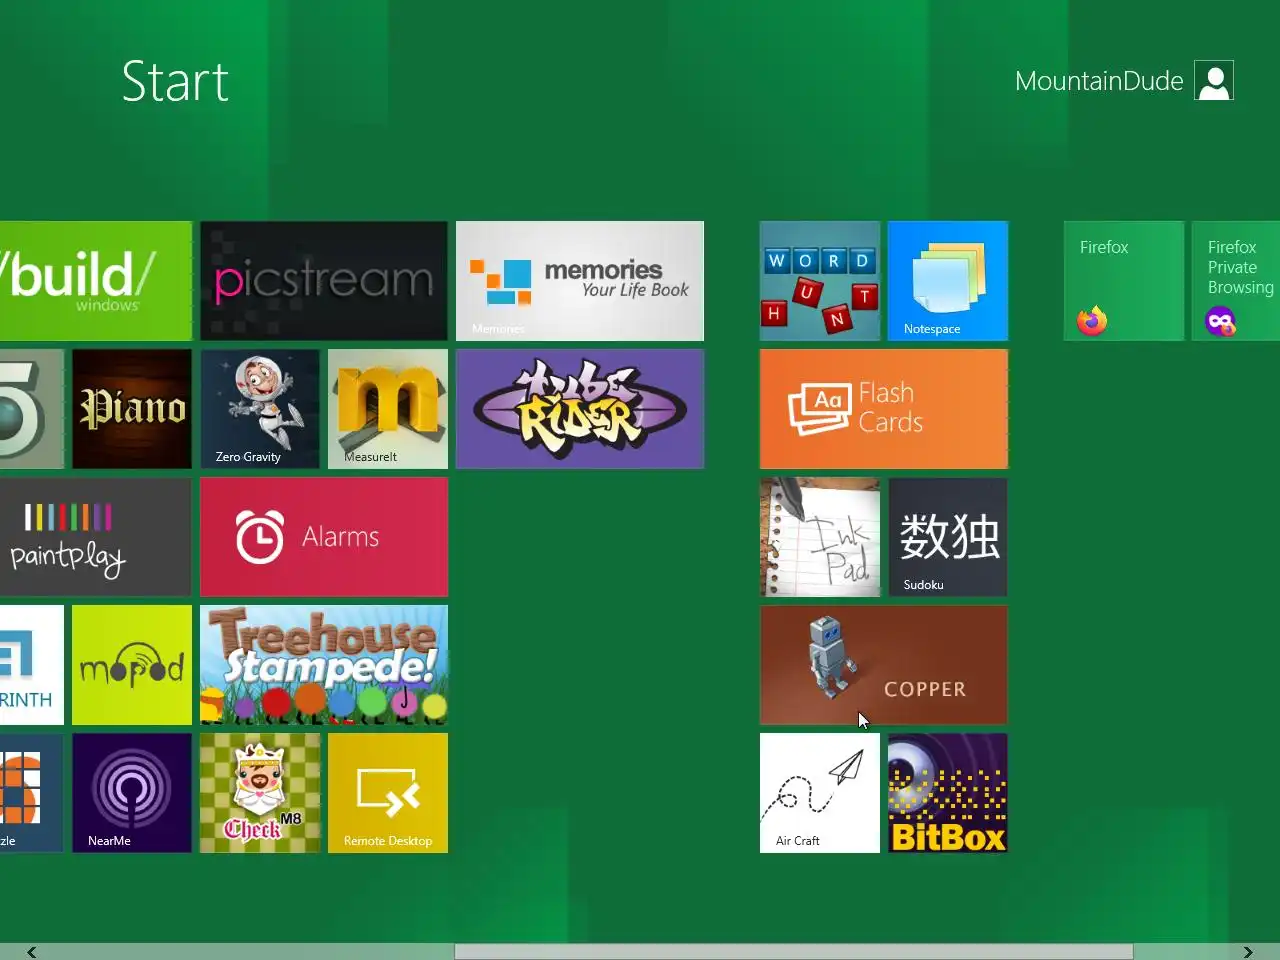This screenshot has height=960, width=1280.
Task: Open Treehouse Stampede! game tile
Action: 324,665
